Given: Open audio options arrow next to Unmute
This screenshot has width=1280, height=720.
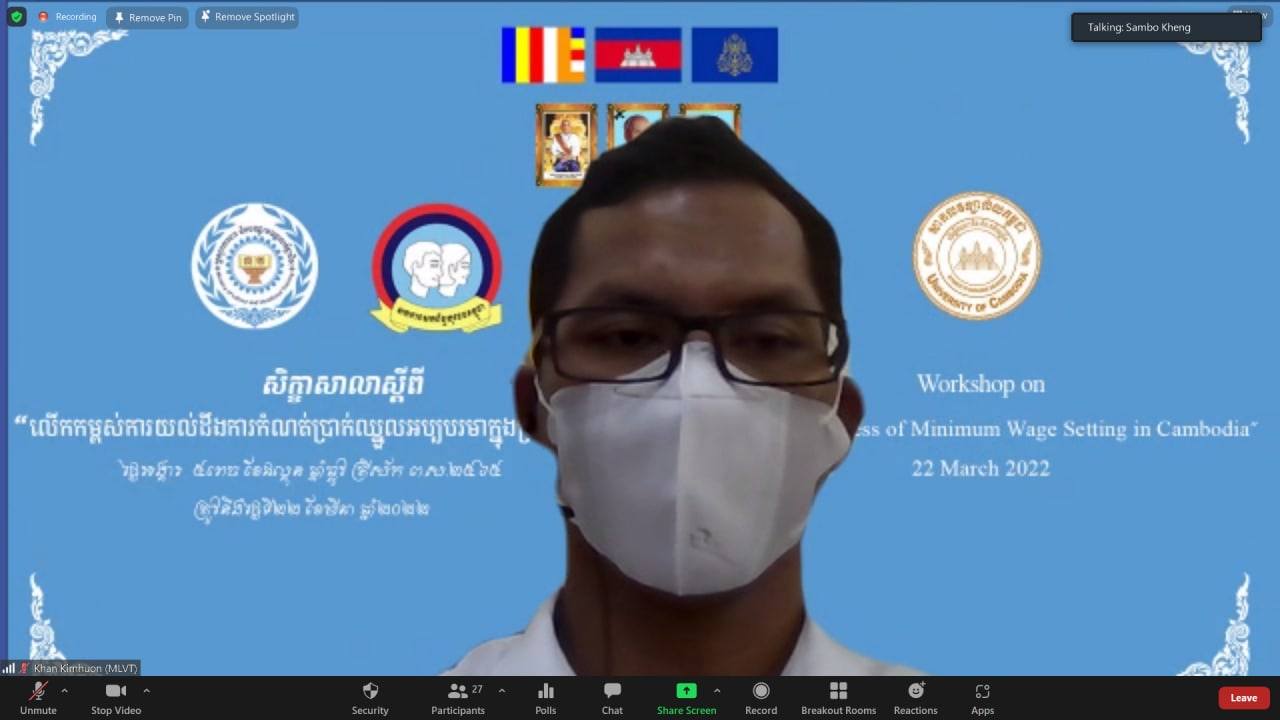Looking at the screenshot, I should tap(65, 691).
